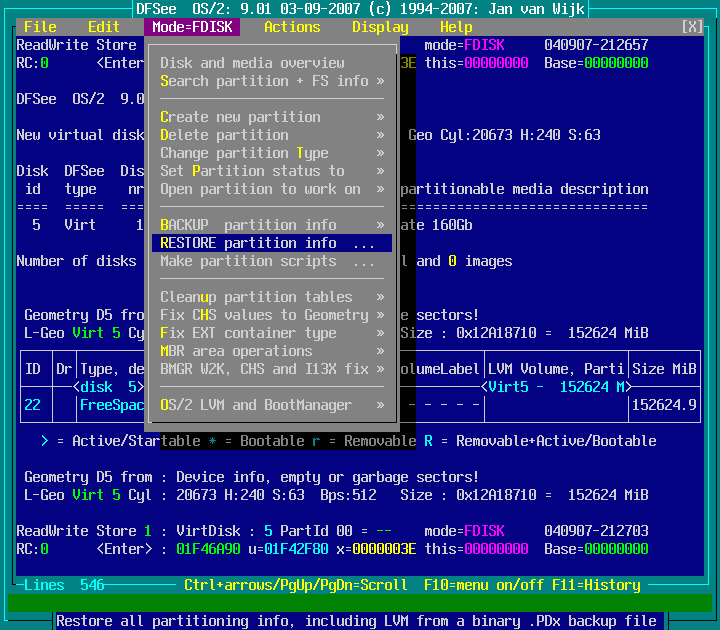Open the File menu

click(x=40, y=27)
